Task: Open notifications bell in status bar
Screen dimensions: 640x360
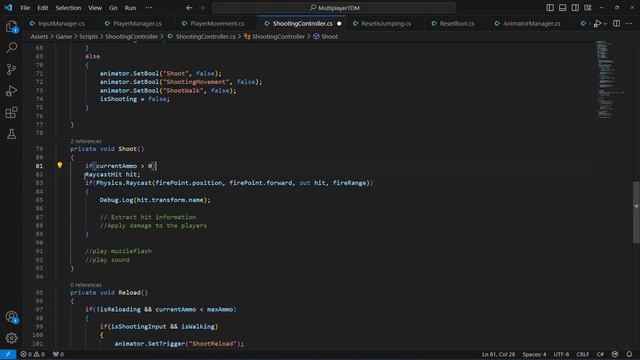Action: [x=629, y=354]
